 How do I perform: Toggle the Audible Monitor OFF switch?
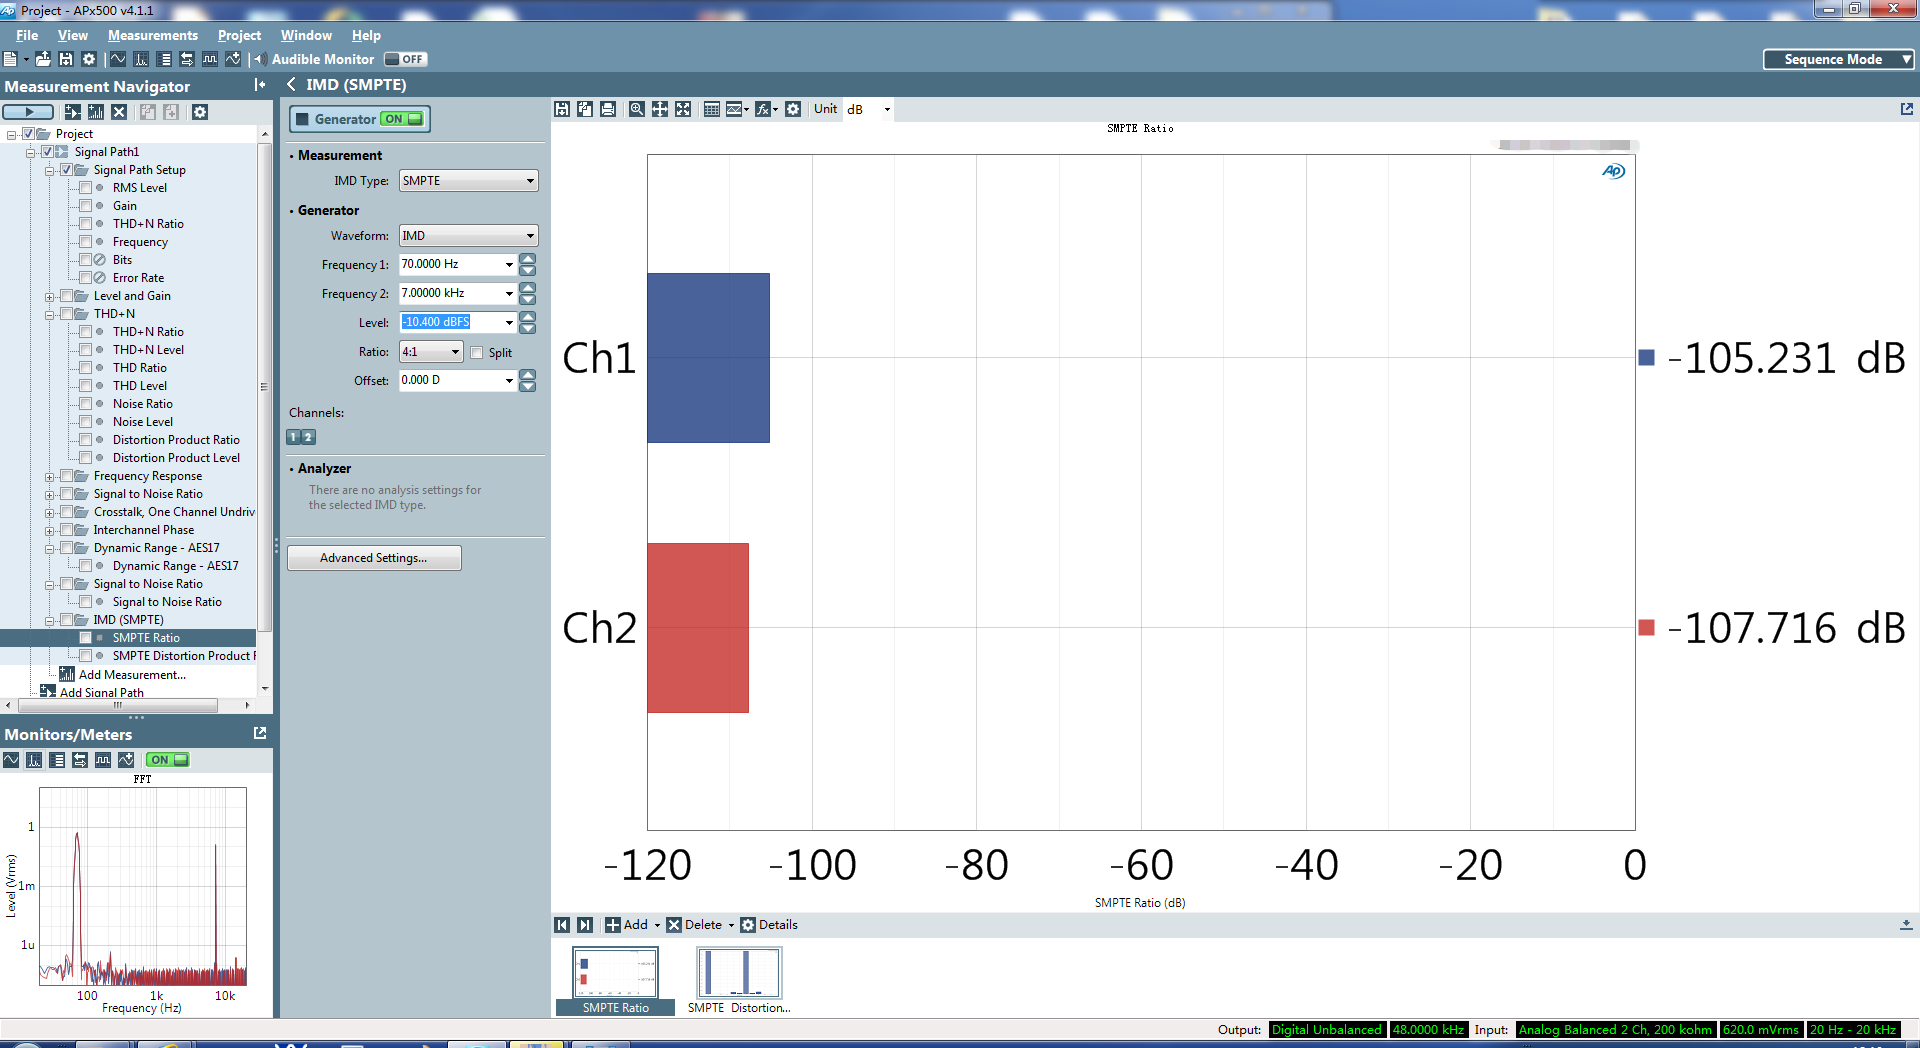pos(405,59)
